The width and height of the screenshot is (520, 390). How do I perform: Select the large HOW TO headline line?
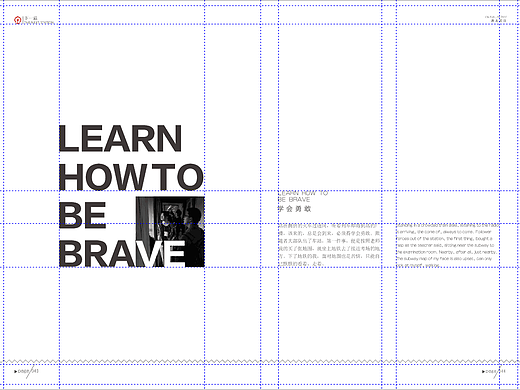point(131,177)
